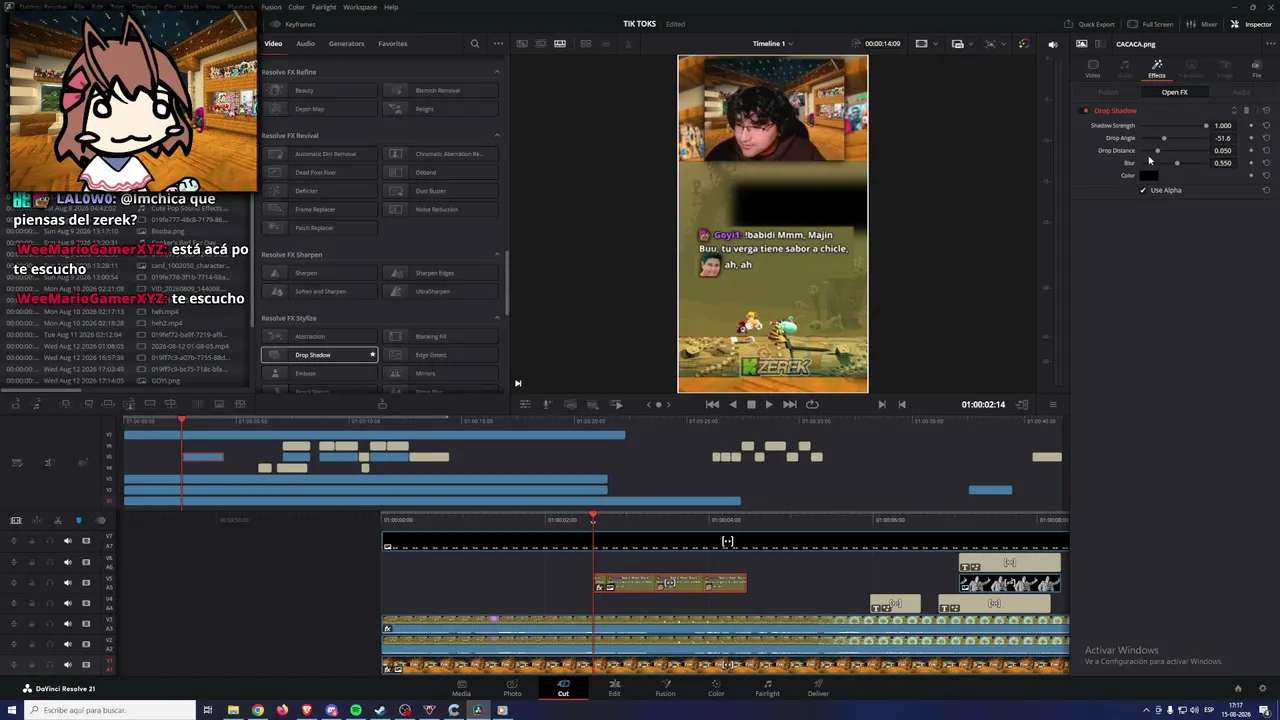Lock track V3/A3
This screenshot has height=720, width=1280.
tap(32, 624)
